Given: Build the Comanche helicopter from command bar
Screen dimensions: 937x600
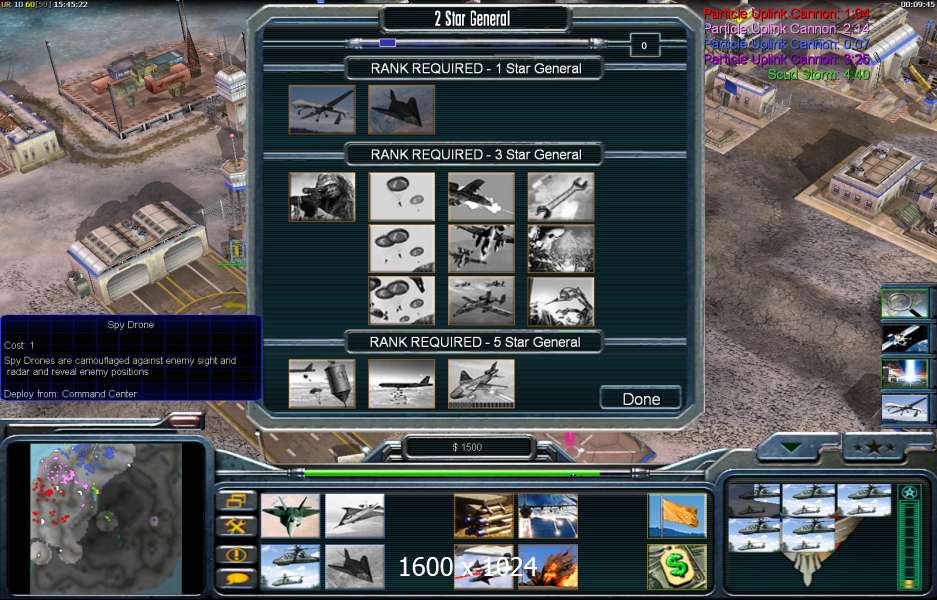Looking at the screenshot, I should (x=290, y=567).
